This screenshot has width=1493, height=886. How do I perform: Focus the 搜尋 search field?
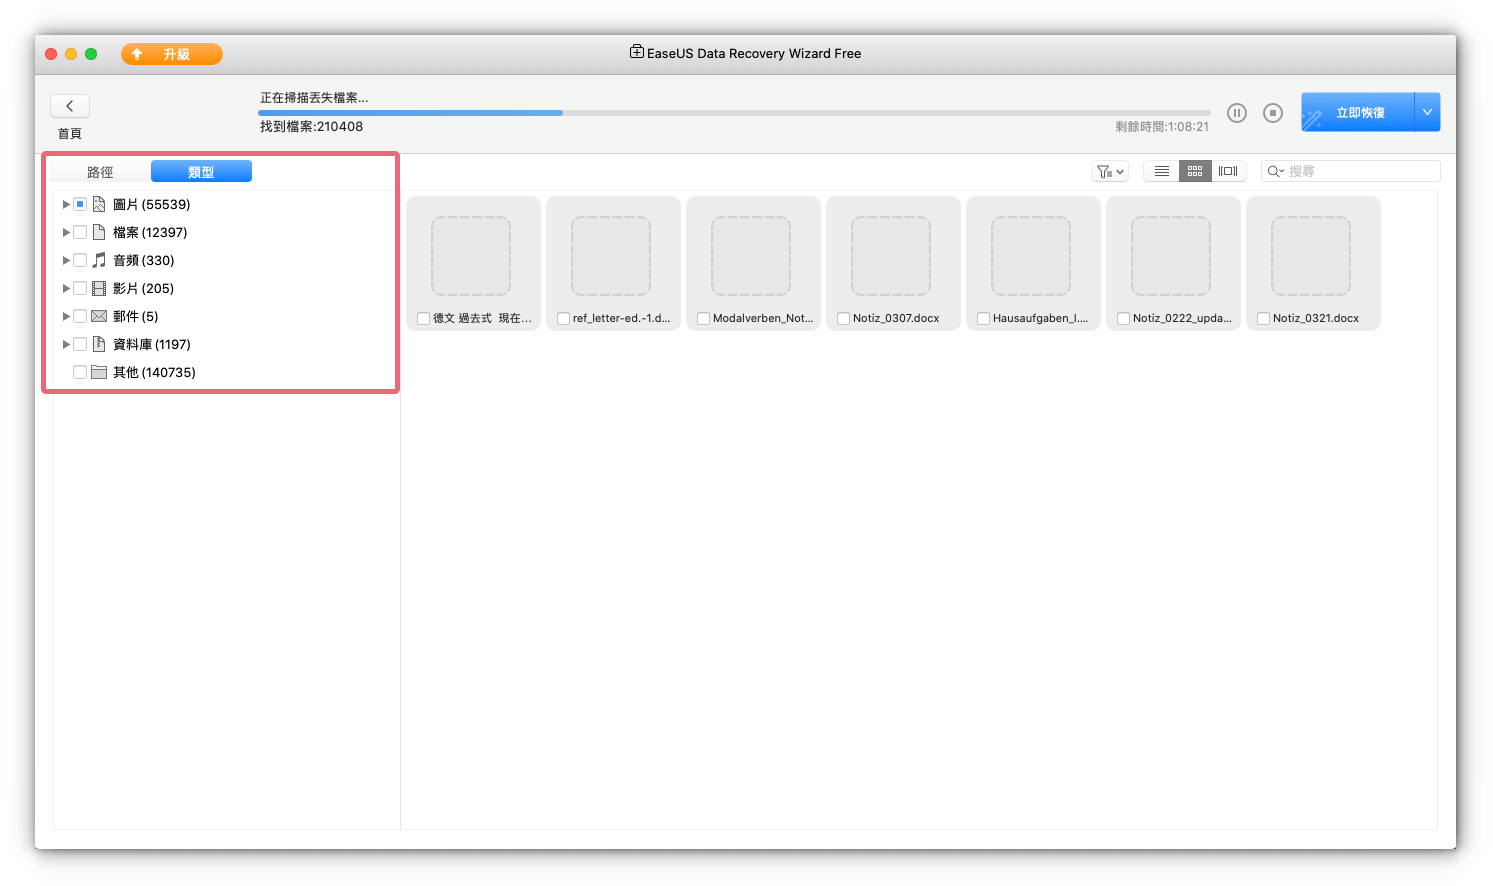click(1360, 171)
